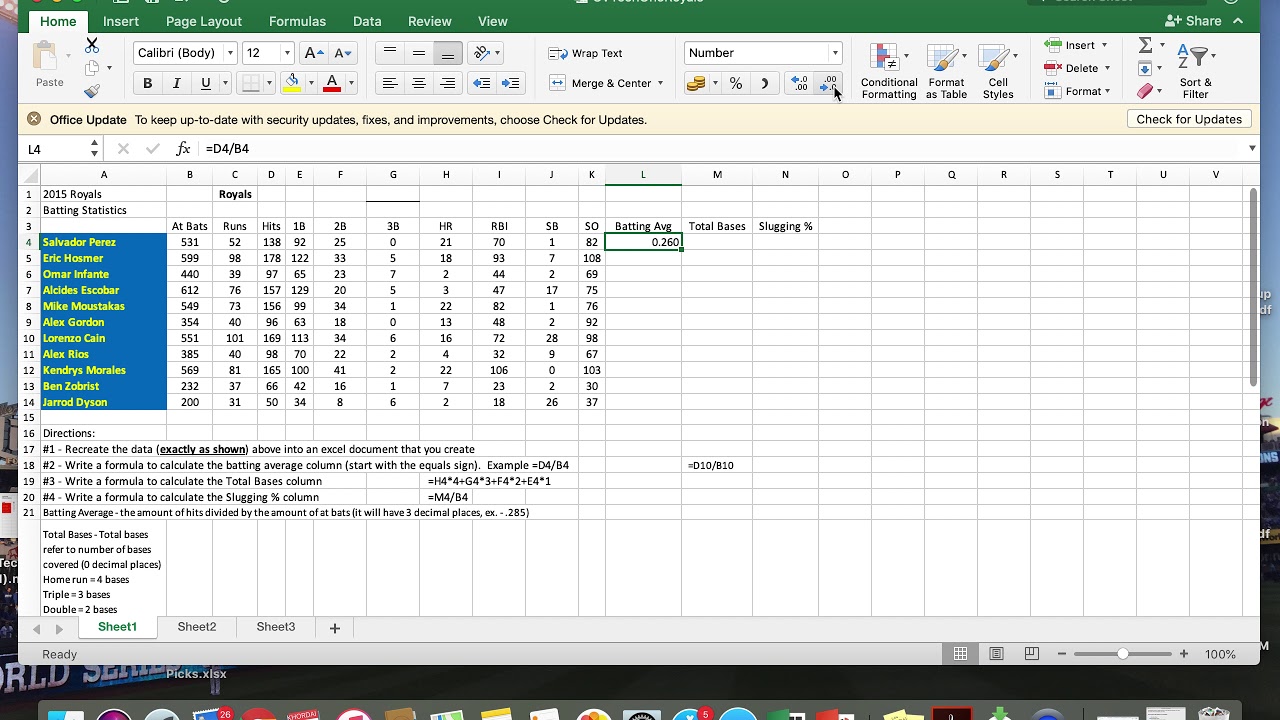Apply the currency format coins icon
The image size is (1280, 720).
[696, 84]
